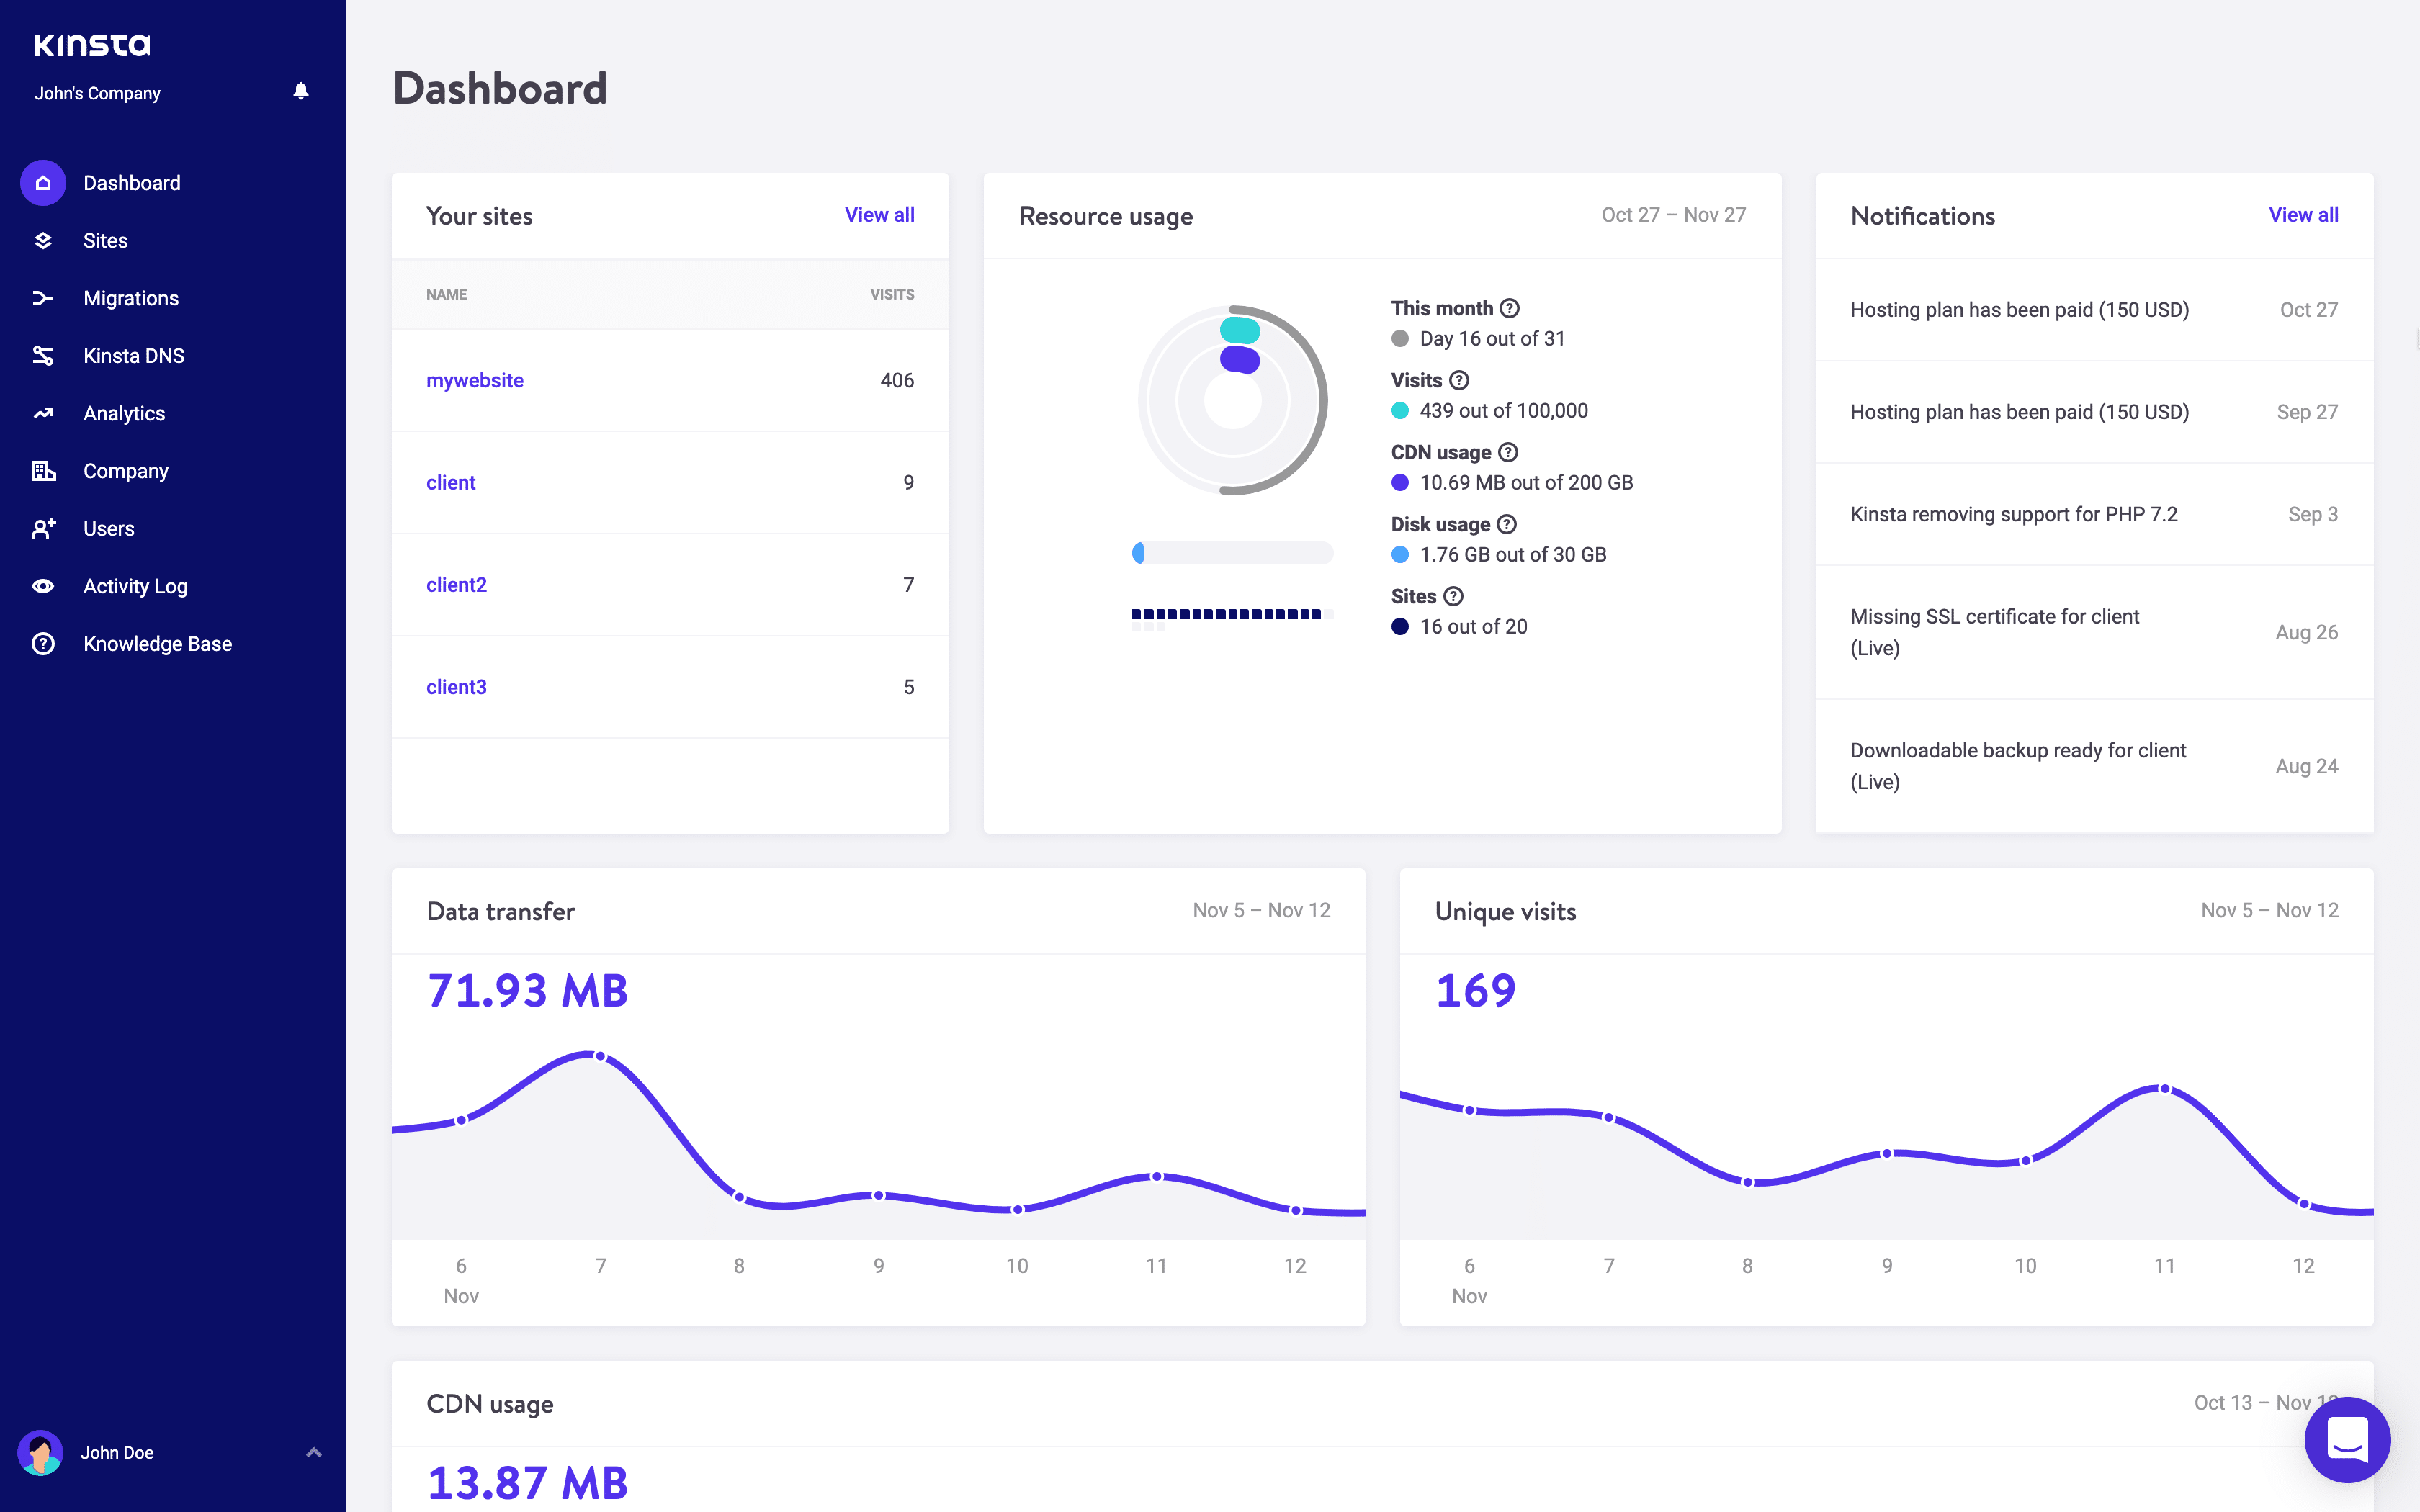Expand the John Doe user menu
The width and height of the screenshot is (2420, 1512).
coord(313,1452)
